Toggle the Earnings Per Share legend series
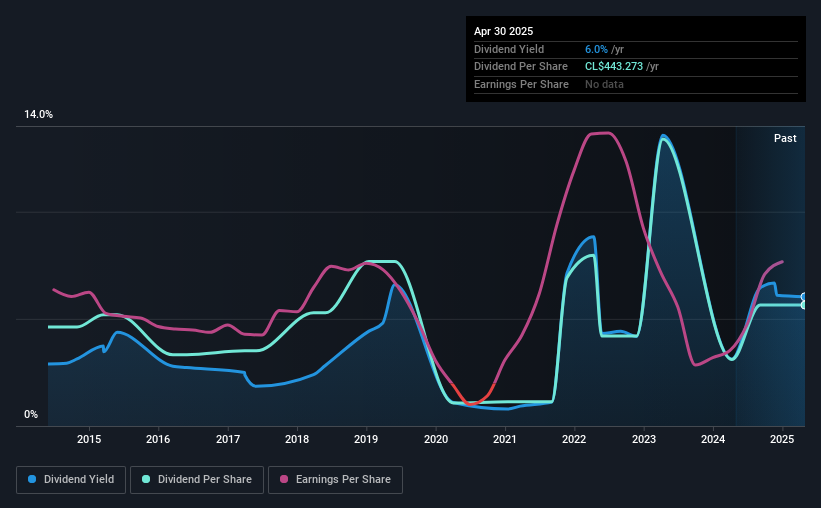Screen dimensions: 821x508 point(335,480)
